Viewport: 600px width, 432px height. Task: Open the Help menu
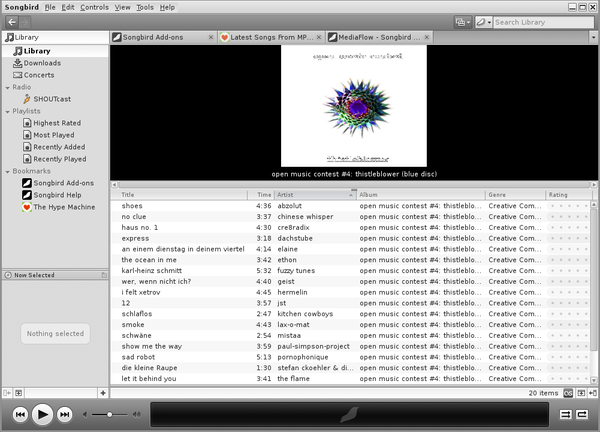(167, 7)
